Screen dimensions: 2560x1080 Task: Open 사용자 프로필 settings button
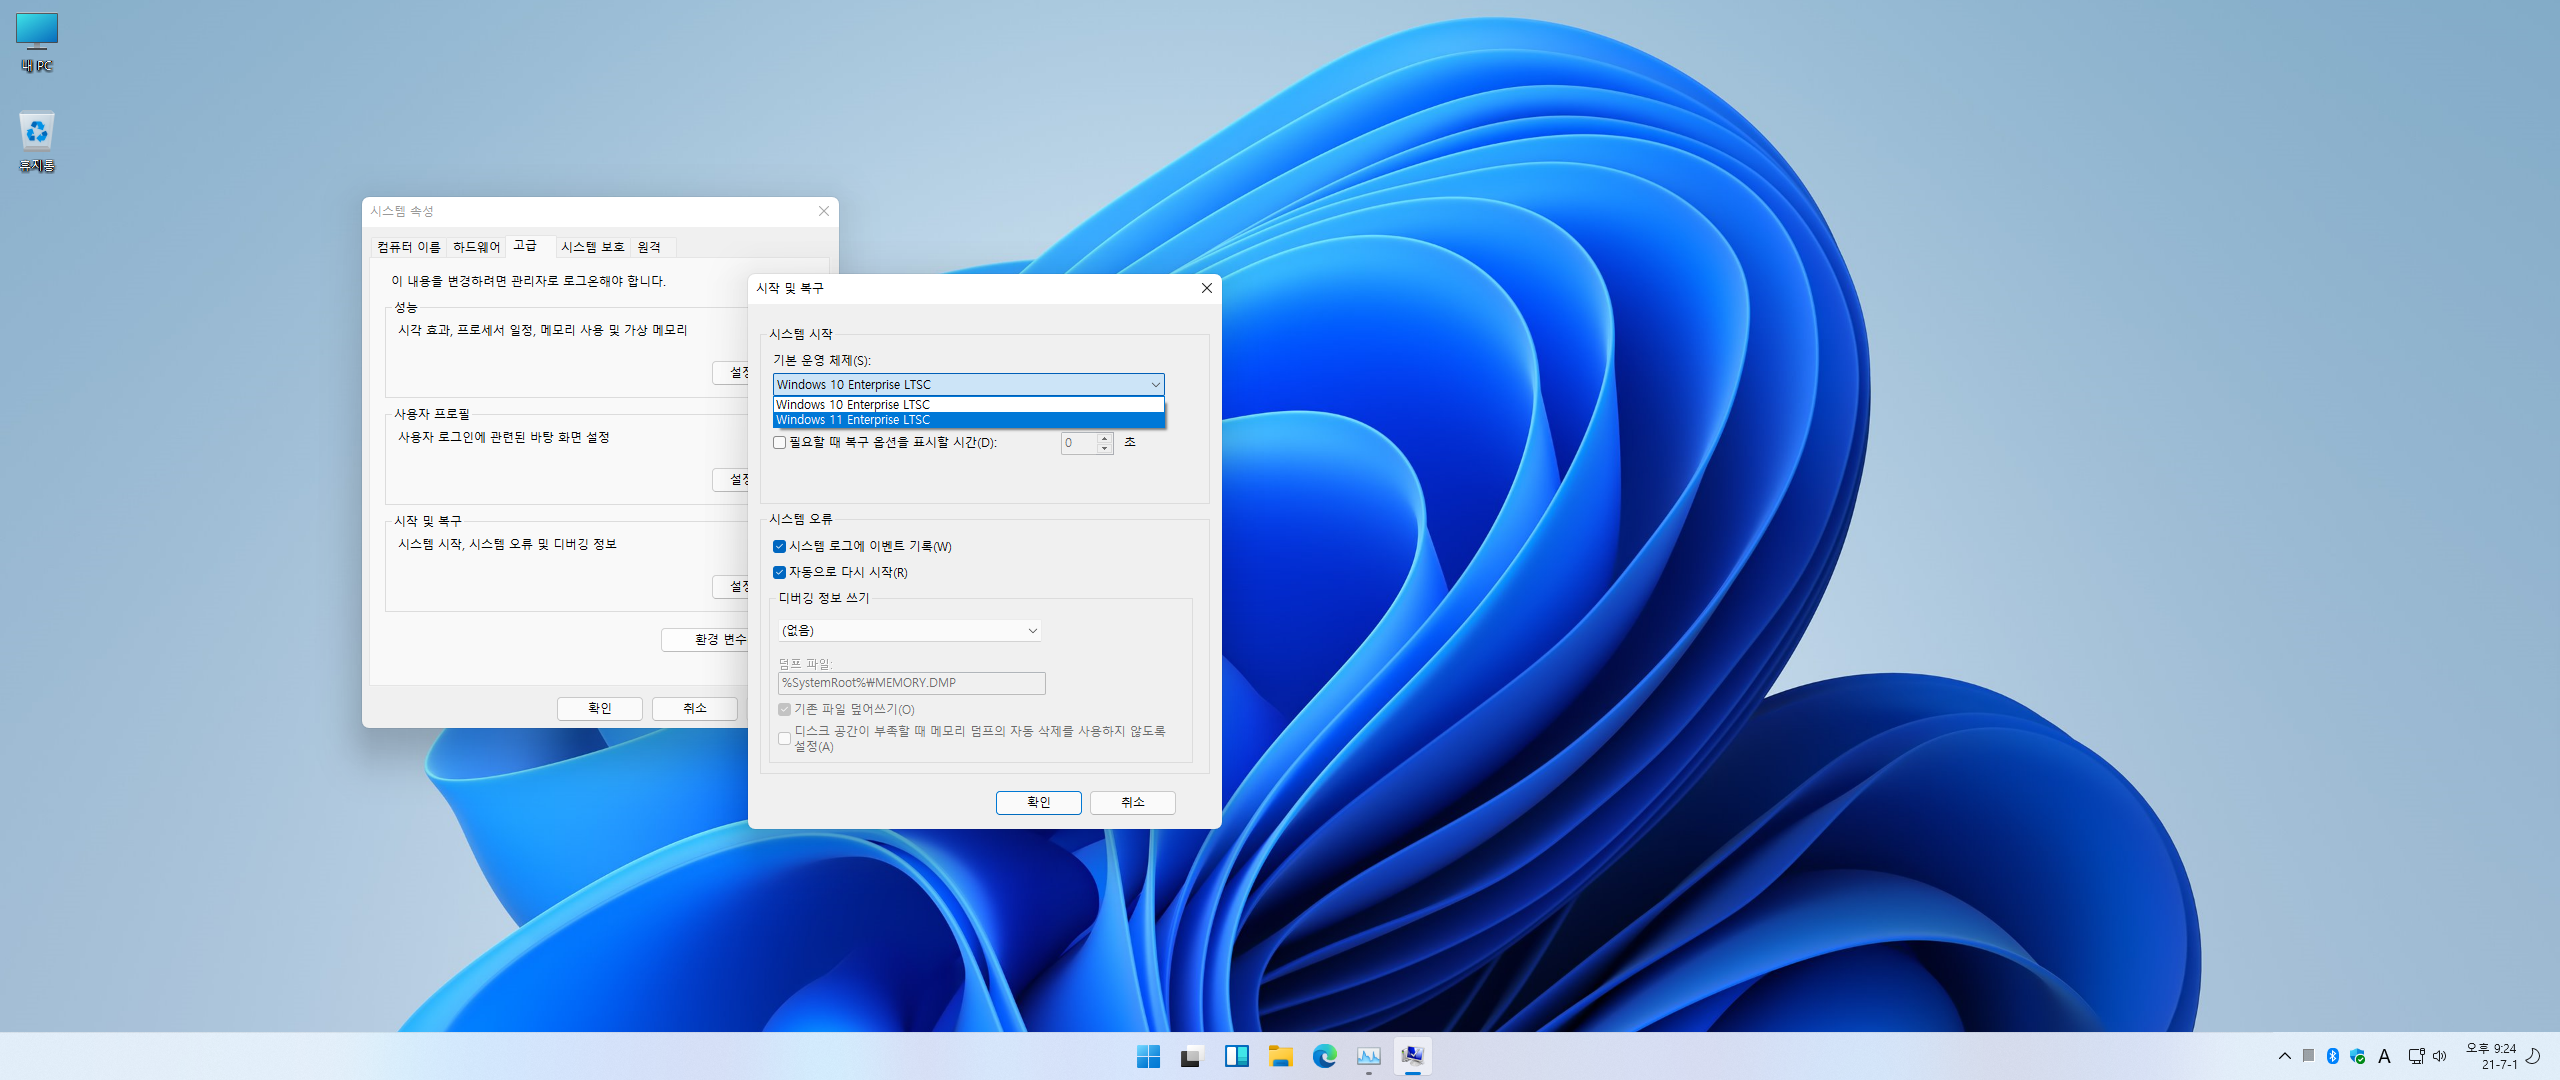pyautogui.click(x=731, y=480)
